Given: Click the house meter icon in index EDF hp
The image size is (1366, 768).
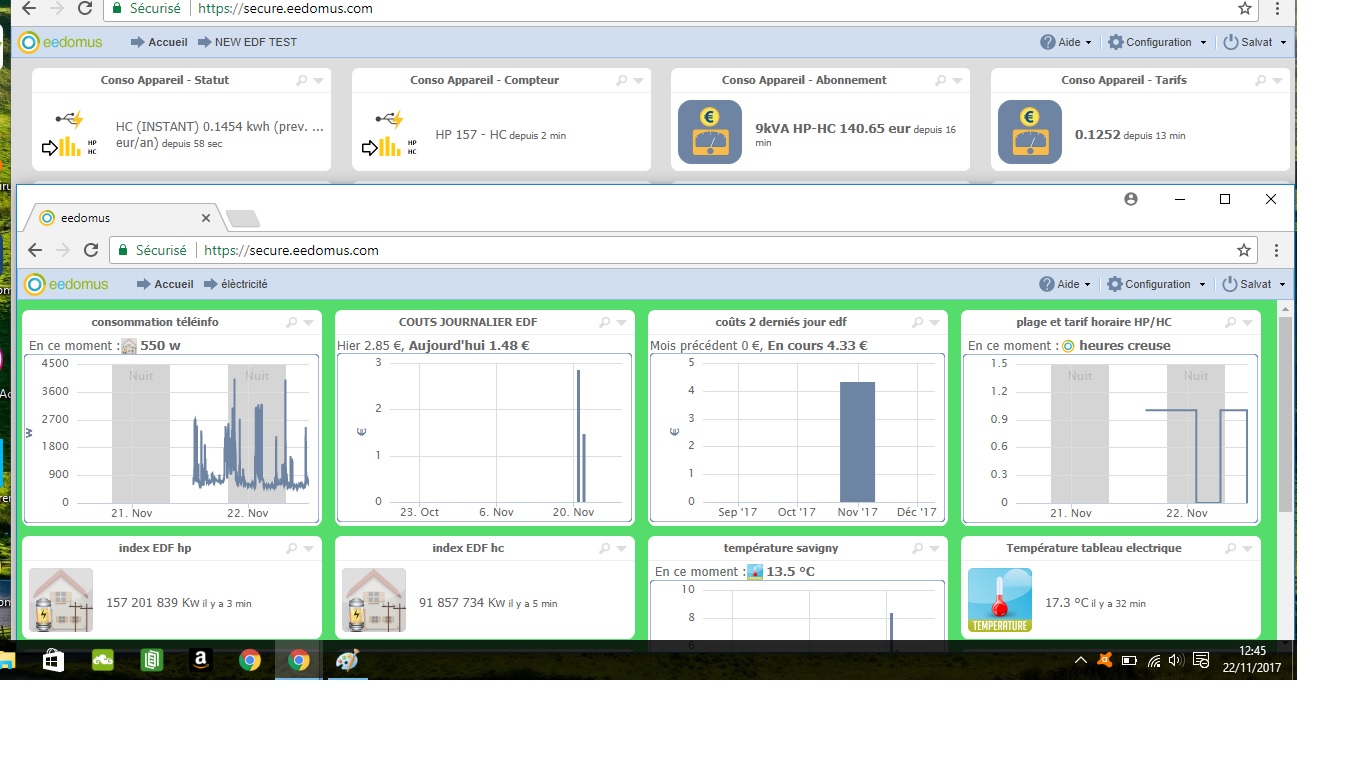Looking at the screenshot, I should click(61, 600).
